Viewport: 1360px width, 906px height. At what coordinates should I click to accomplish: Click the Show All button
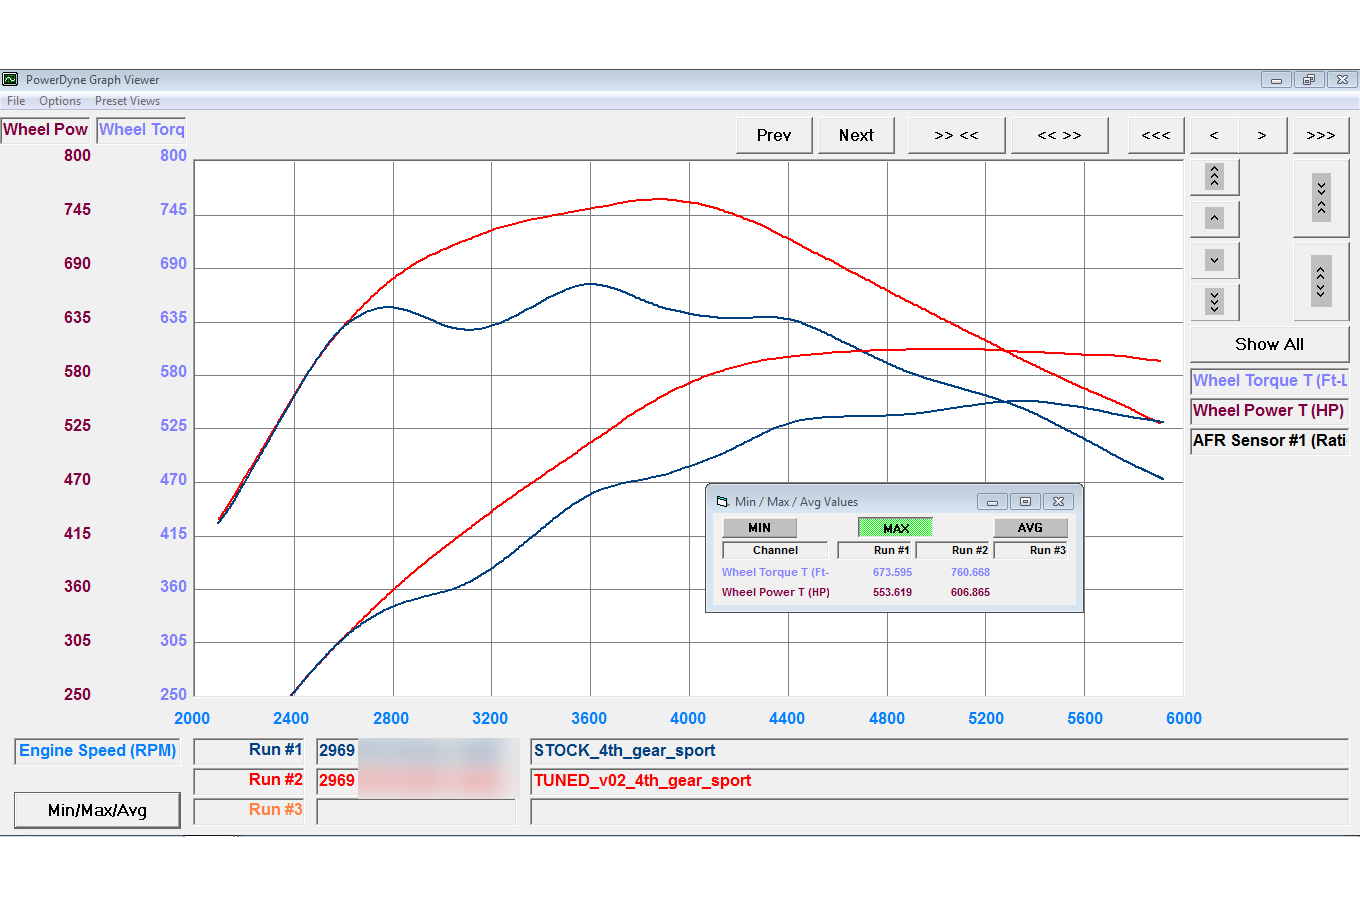1268,344
